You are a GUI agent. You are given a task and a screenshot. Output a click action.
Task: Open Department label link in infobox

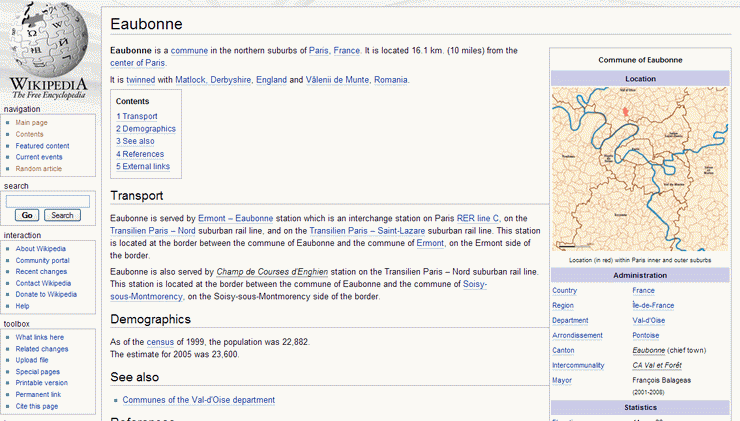(x=570, y=320)
